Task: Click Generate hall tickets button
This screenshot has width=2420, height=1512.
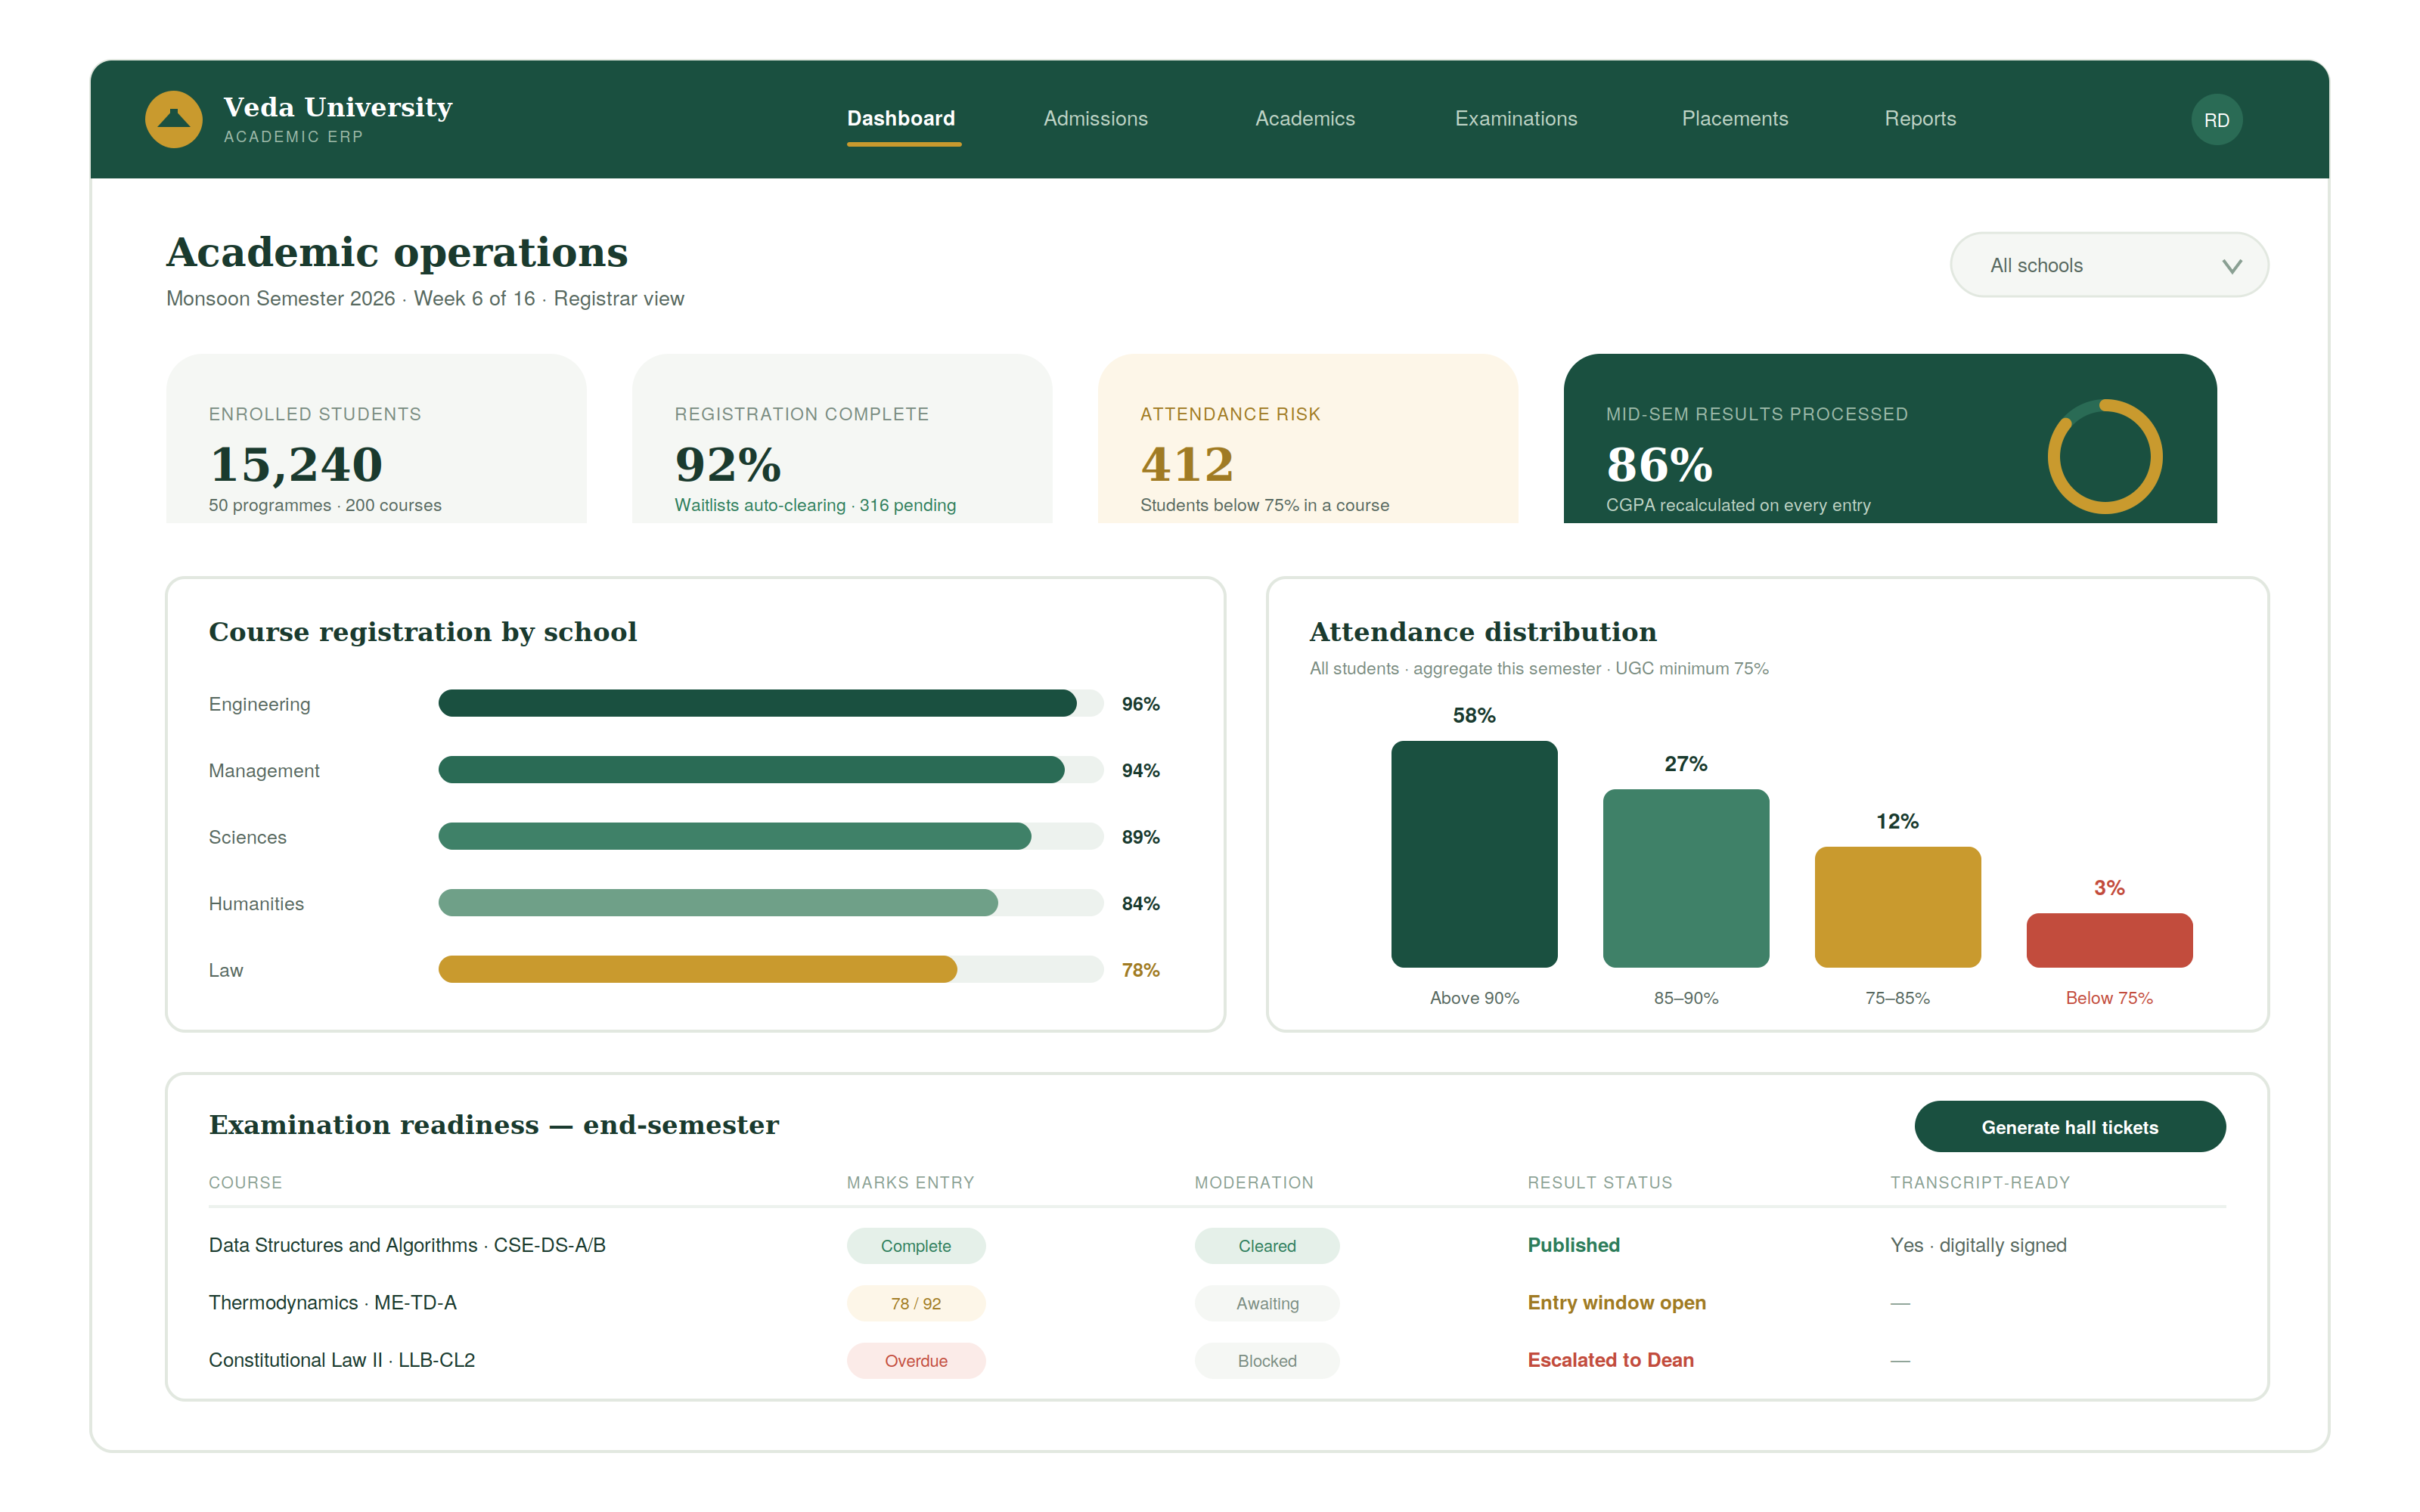Action: click(2069, 1127)
